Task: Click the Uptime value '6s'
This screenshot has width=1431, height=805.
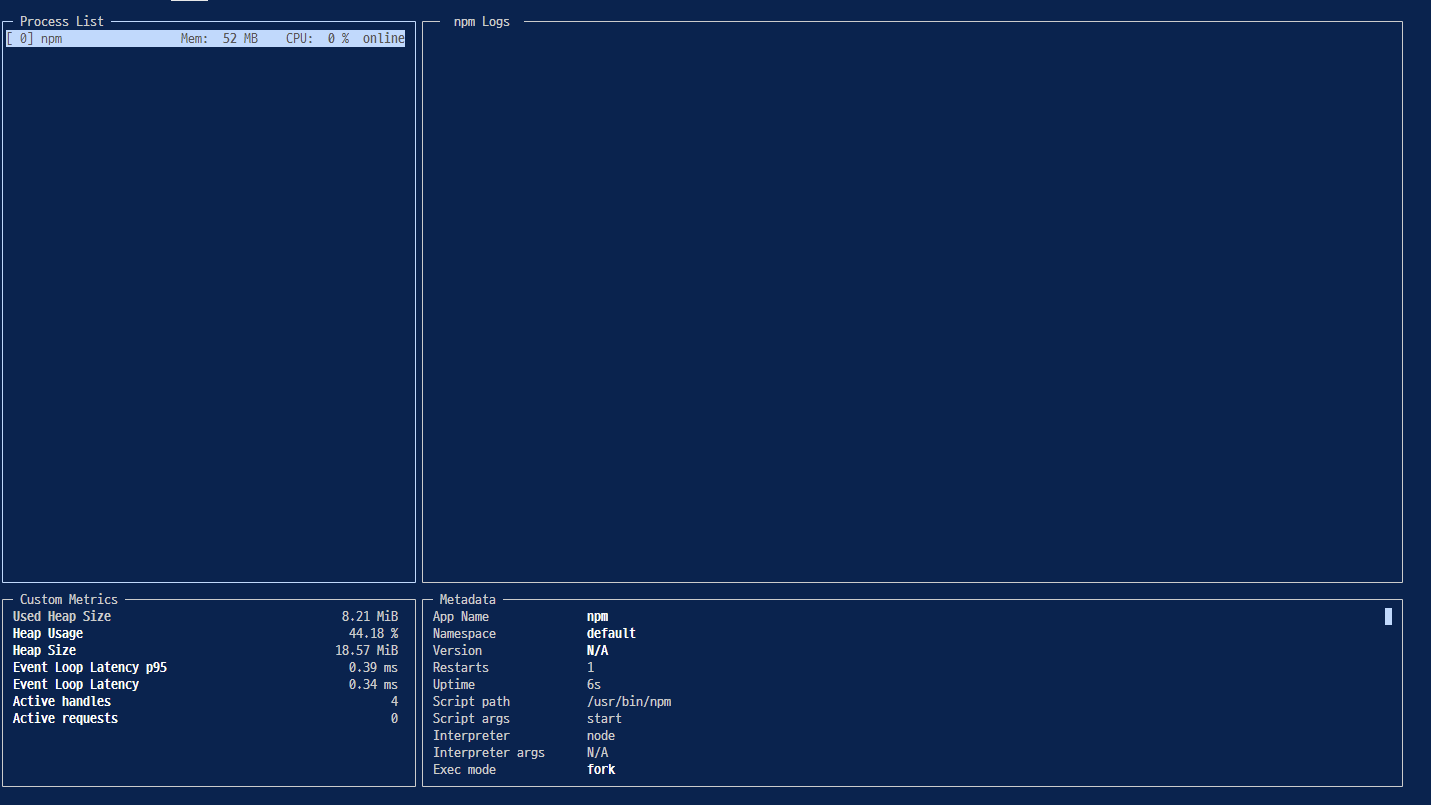Action: coord(594,684)
